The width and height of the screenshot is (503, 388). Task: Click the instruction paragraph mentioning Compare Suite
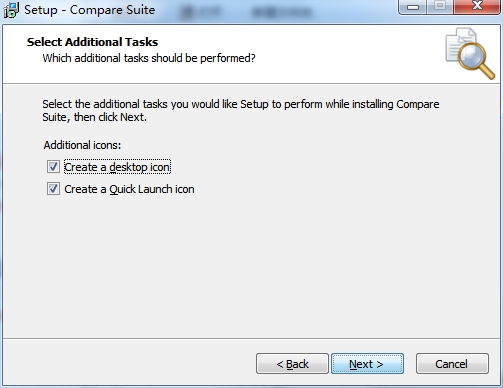click(241, 111)
